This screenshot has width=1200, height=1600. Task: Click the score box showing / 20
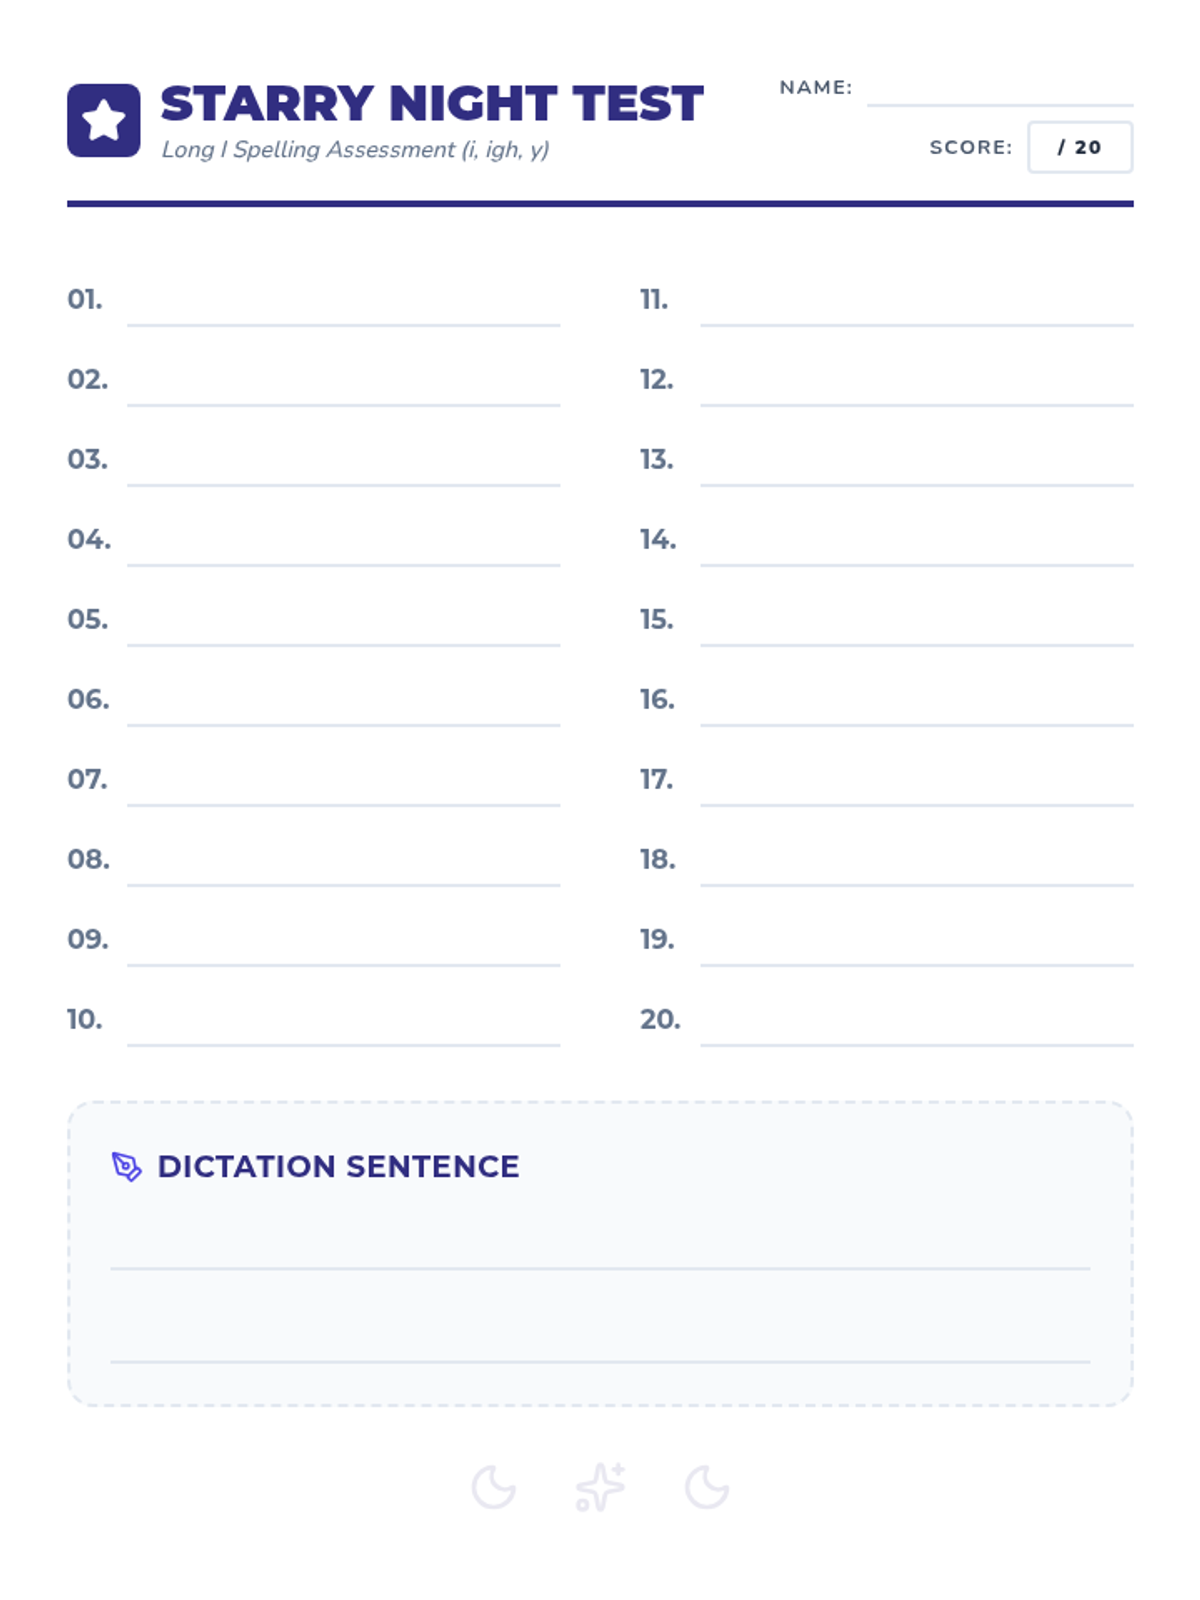point(1079,147)
